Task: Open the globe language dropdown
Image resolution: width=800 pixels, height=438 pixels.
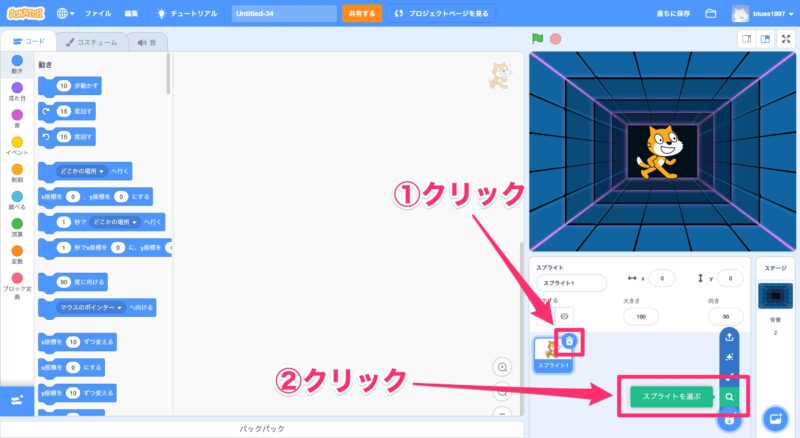Action: (66, 14)
